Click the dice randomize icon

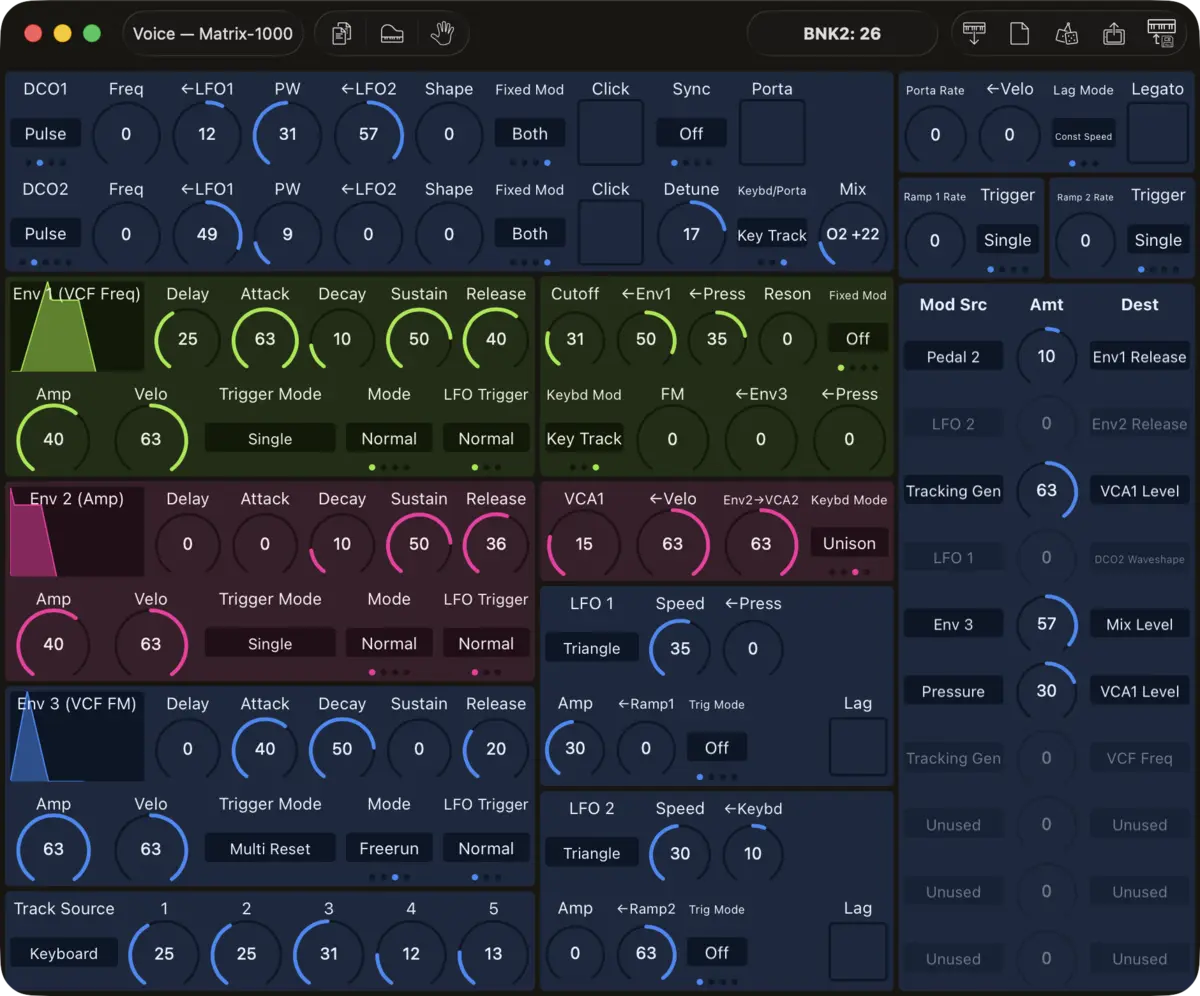click(1066, 34)
